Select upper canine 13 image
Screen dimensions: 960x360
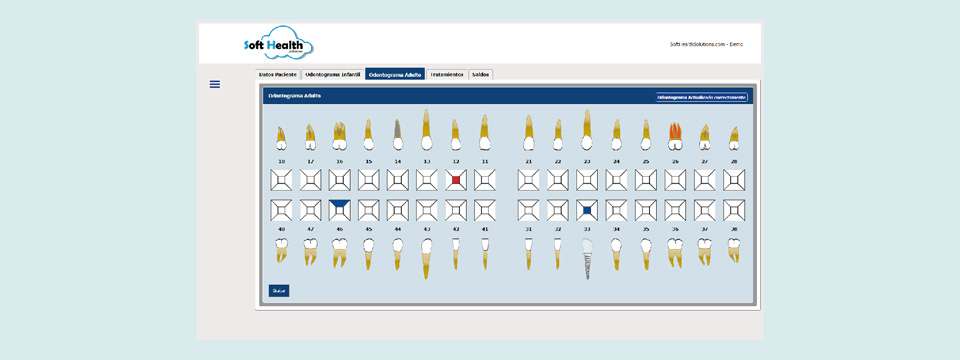pyautogui.click(x=427, y=130)
